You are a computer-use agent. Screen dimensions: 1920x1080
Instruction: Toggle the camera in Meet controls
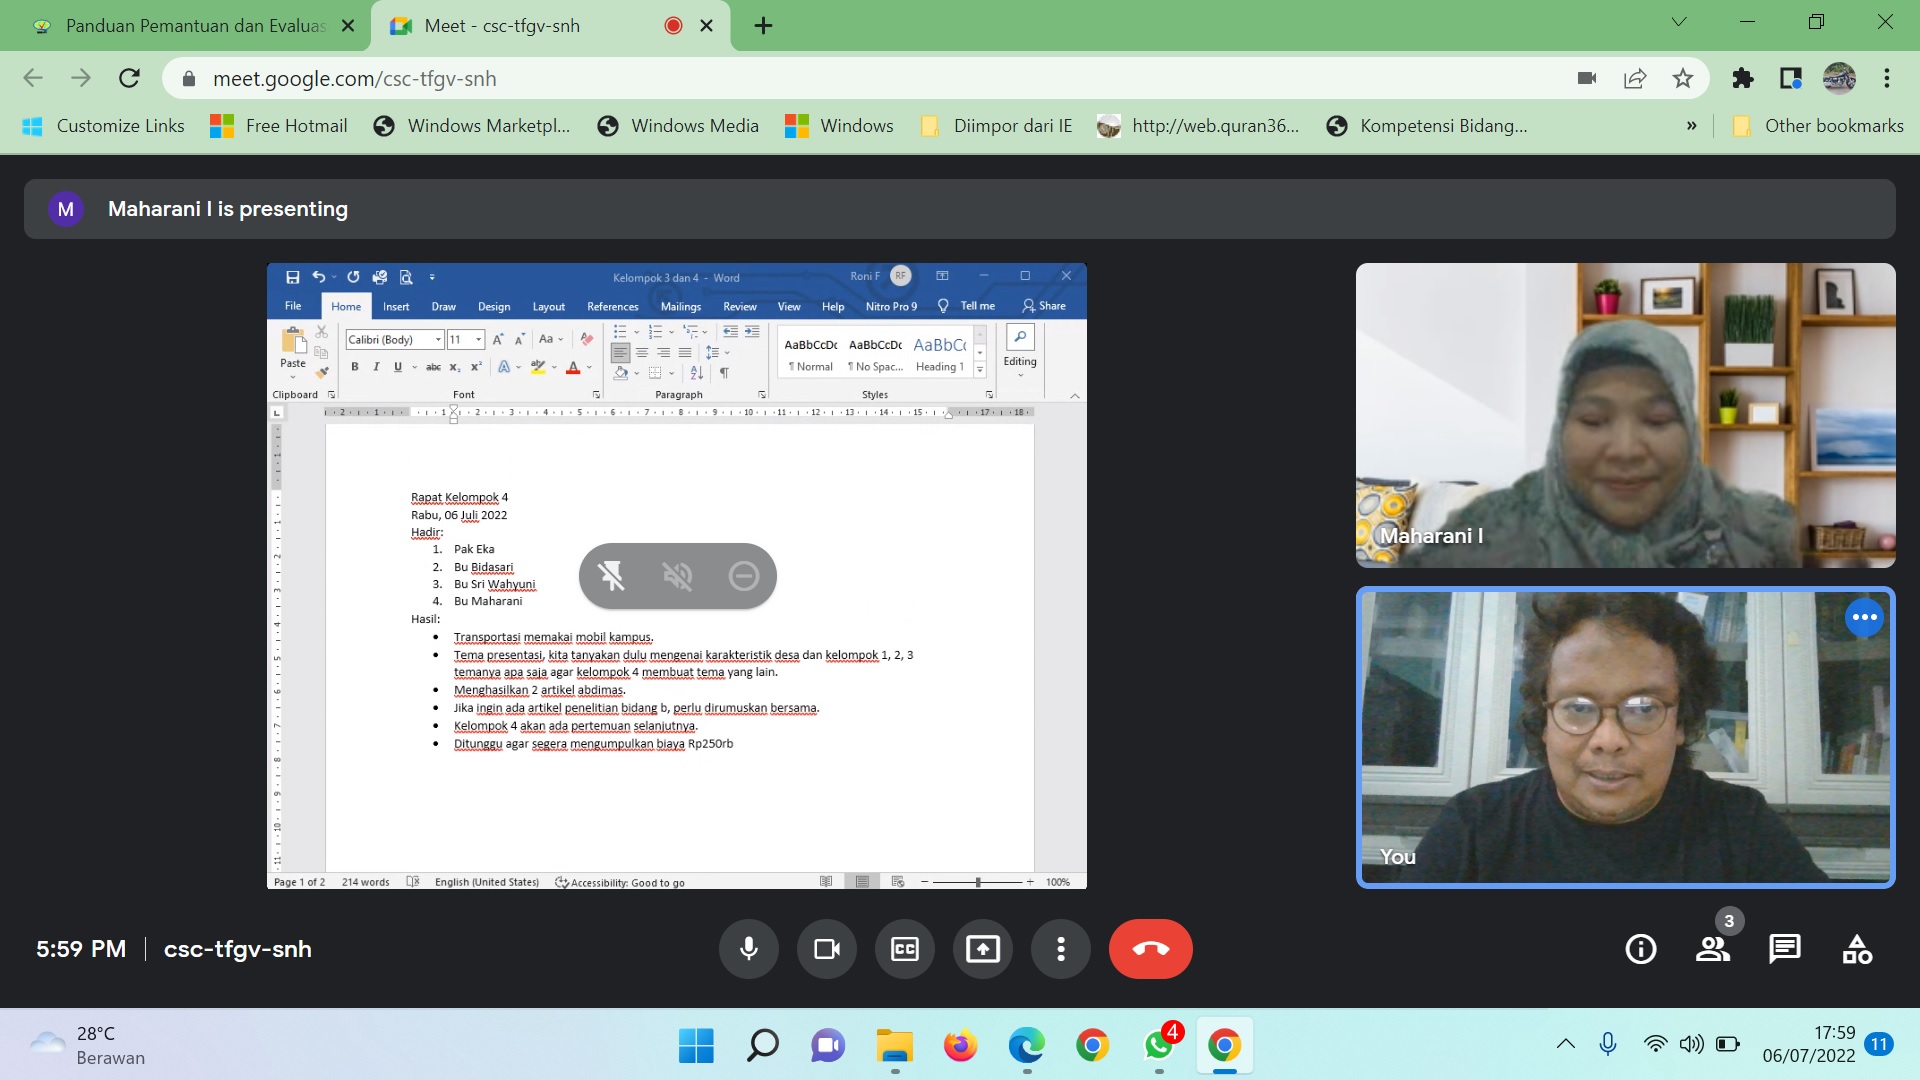coord(826,948)
